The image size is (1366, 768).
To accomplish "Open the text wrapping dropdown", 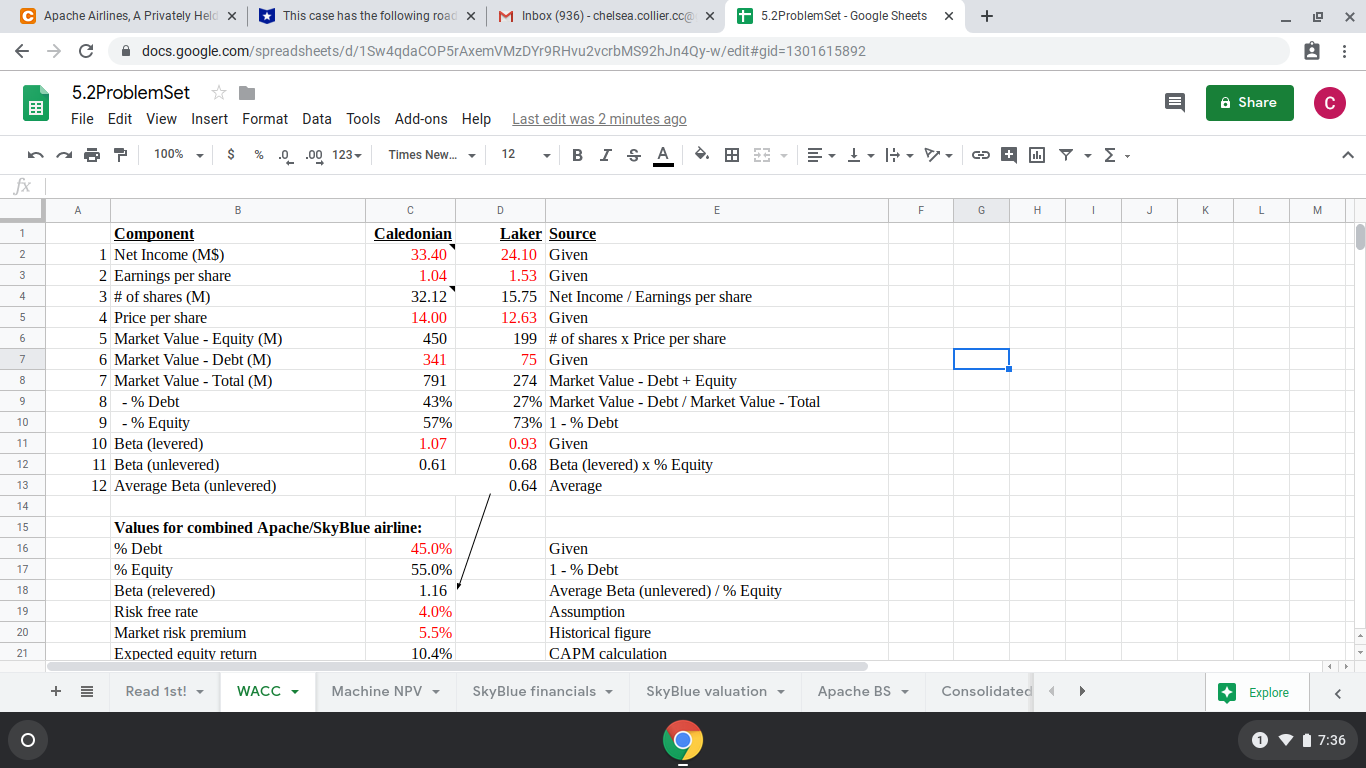I will (900, 155).
